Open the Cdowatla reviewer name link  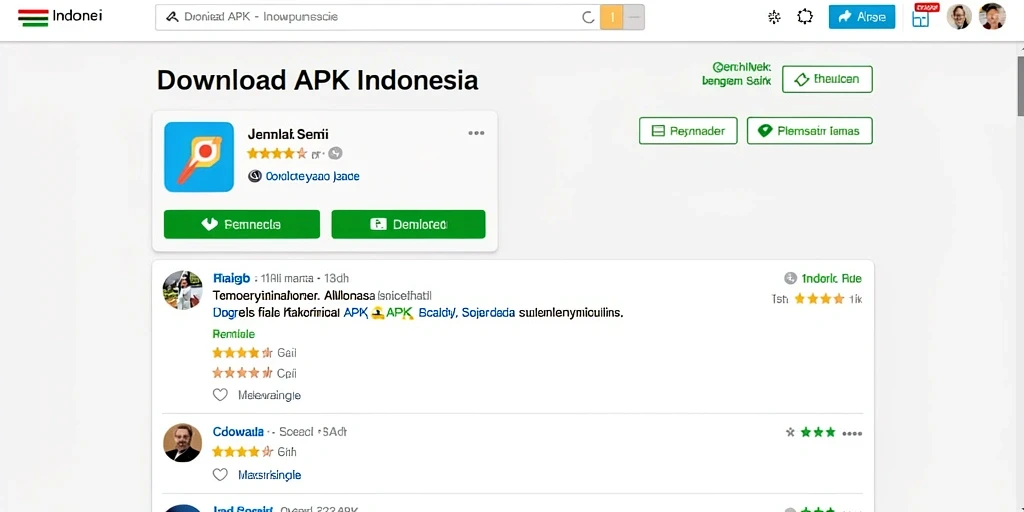click(x=238, y=432)
